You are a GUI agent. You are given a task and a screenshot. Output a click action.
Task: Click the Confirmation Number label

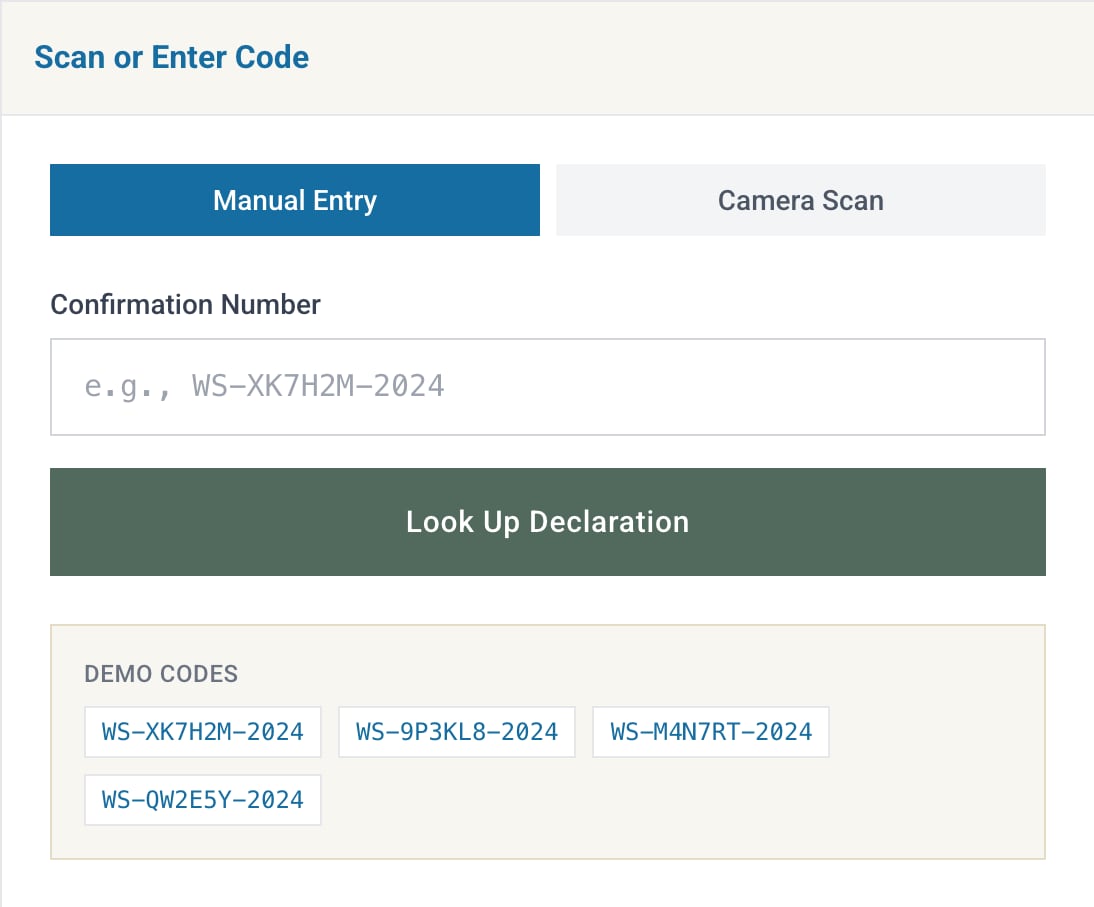pos(186,305)
